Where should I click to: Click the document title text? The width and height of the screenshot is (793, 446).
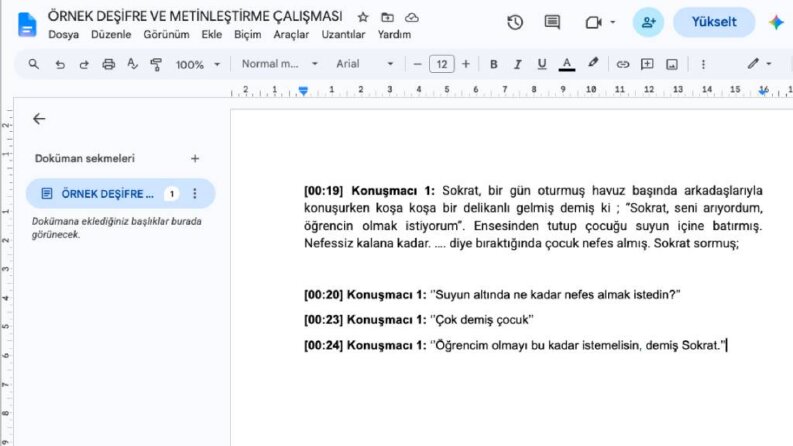[x=195, y=16]
